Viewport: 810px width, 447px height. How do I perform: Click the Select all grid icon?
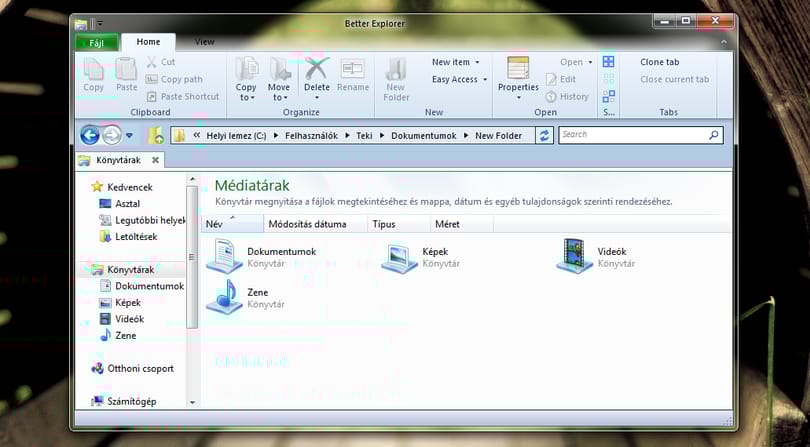point(609,62)
